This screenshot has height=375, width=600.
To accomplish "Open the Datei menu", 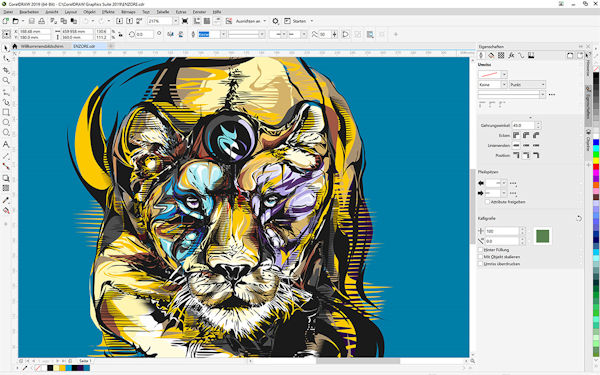I will 8,12.
